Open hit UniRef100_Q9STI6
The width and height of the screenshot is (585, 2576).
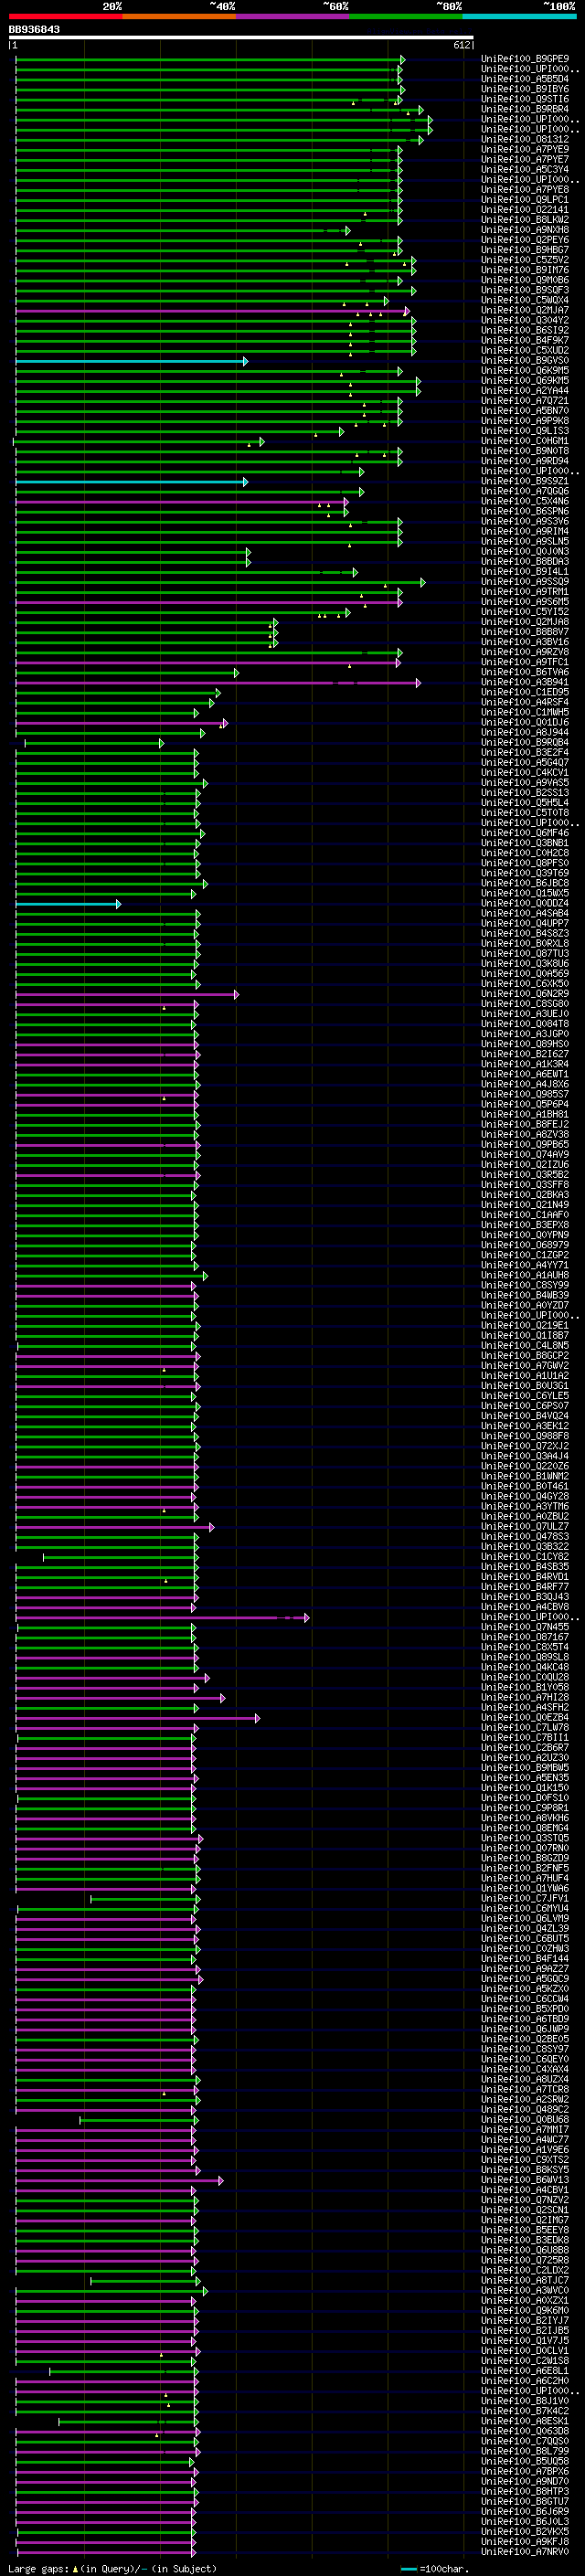point(525,99)
